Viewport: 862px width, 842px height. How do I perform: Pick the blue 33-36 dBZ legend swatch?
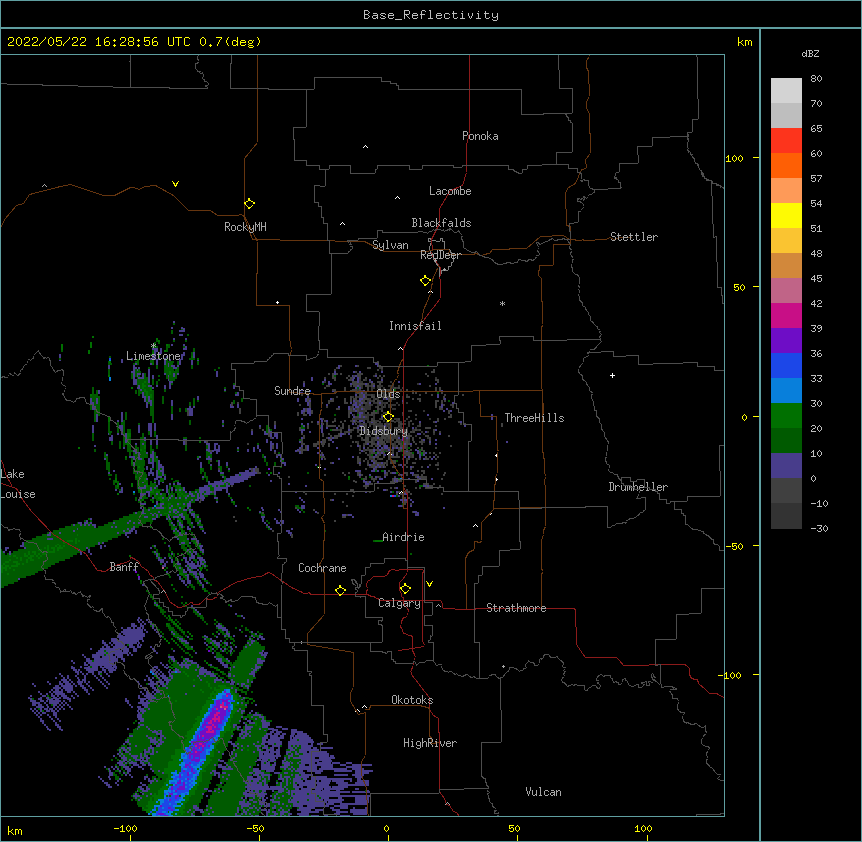[786, 365]
